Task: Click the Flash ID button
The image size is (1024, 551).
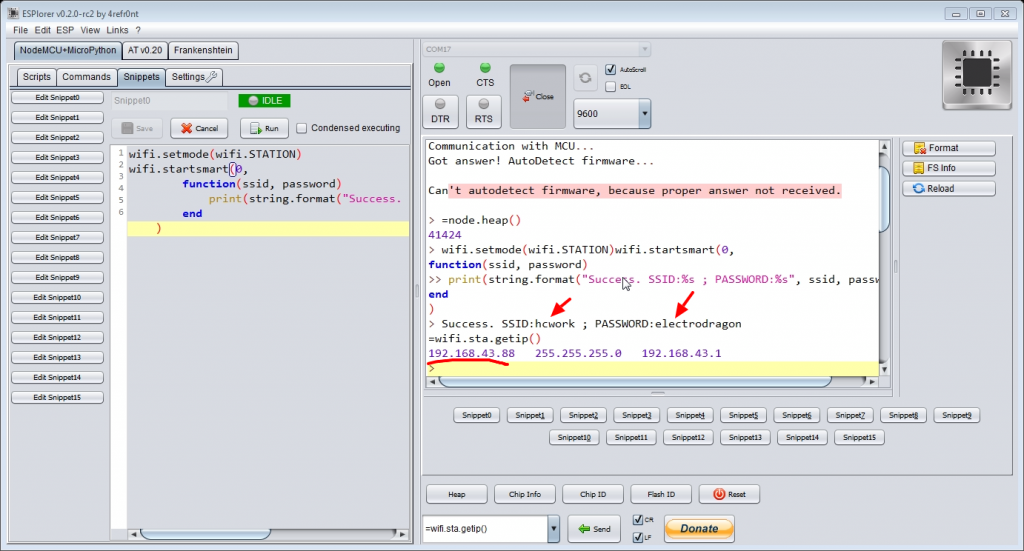Action: click(x=661, y=494)
